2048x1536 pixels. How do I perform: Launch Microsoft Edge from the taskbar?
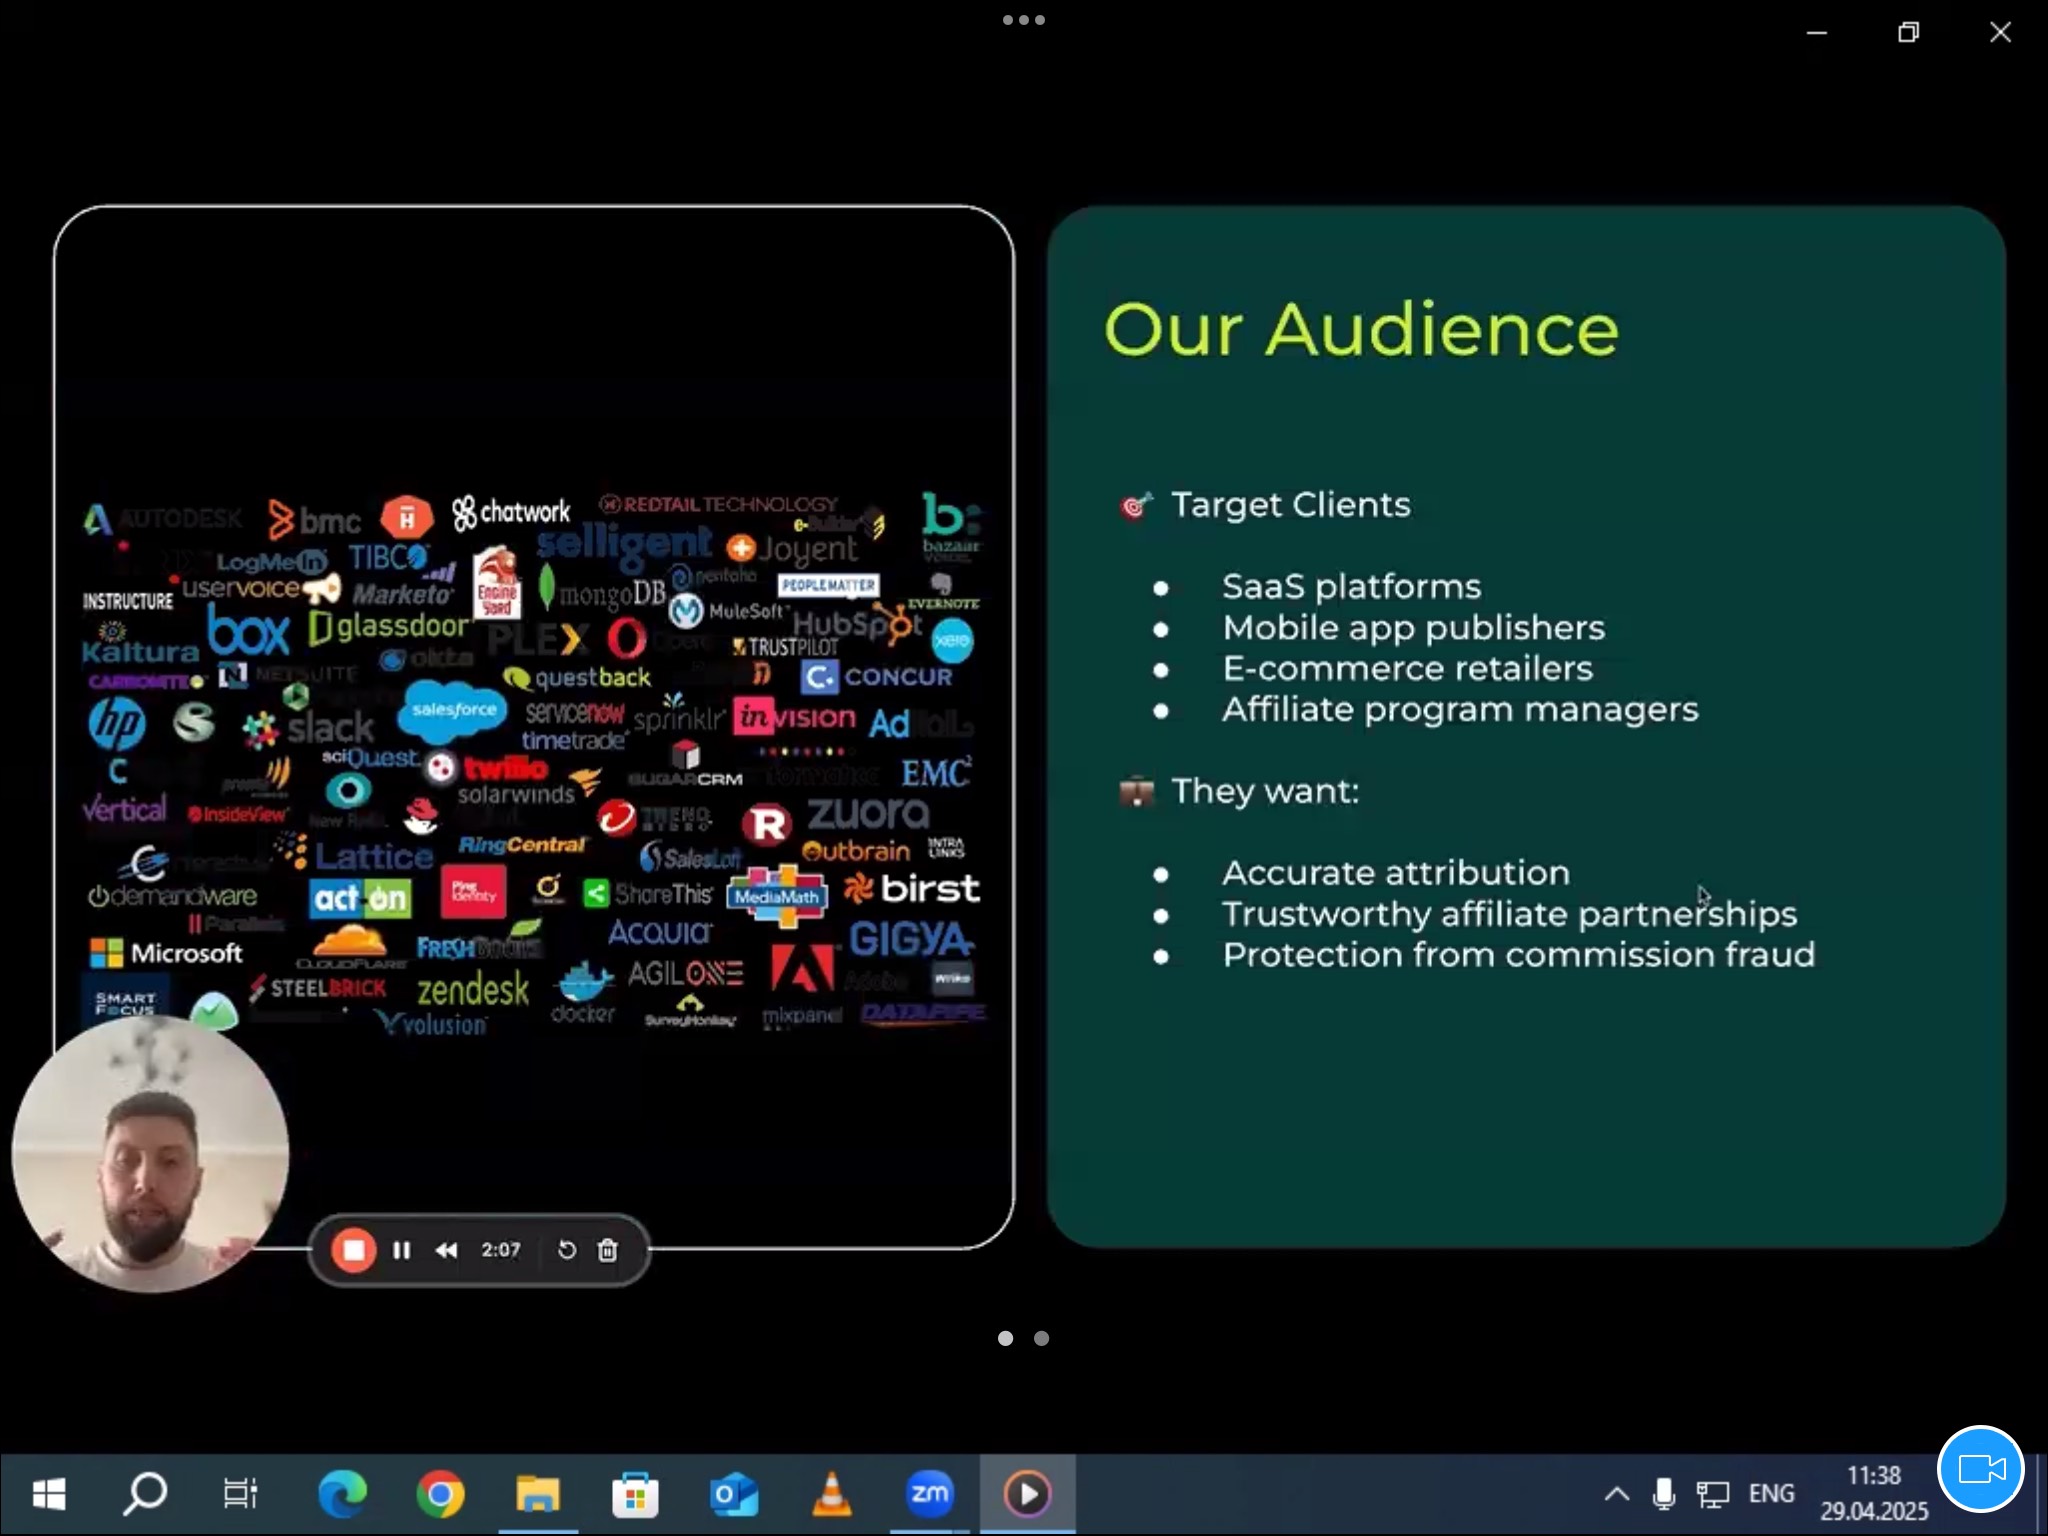342,1495
